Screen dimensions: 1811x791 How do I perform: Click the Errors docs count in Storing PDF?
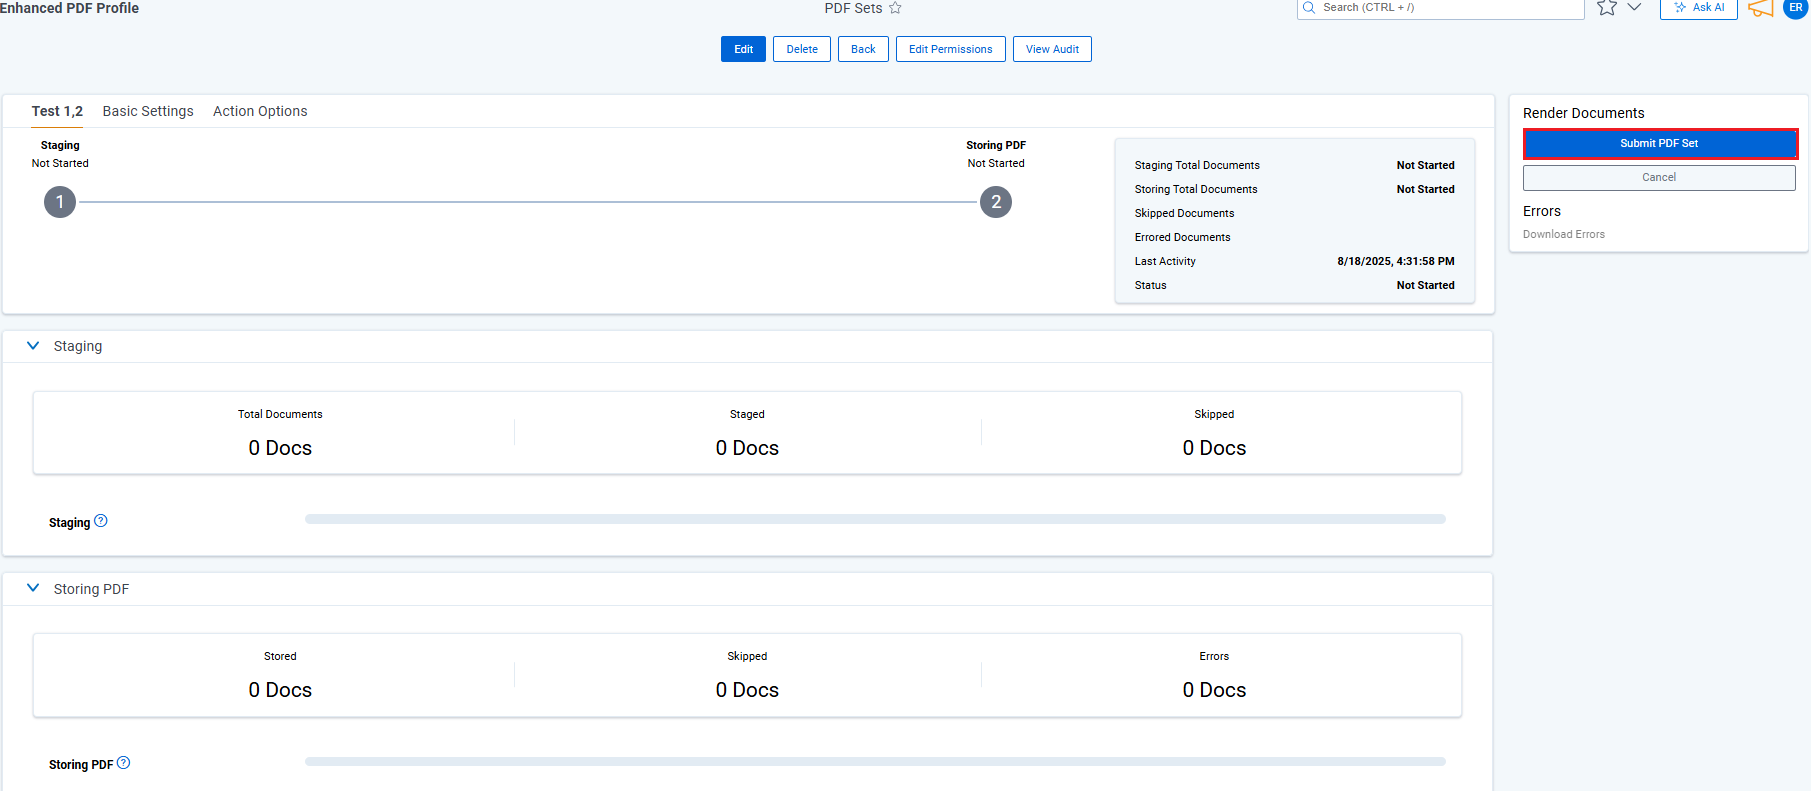[x=1214, y=690]
